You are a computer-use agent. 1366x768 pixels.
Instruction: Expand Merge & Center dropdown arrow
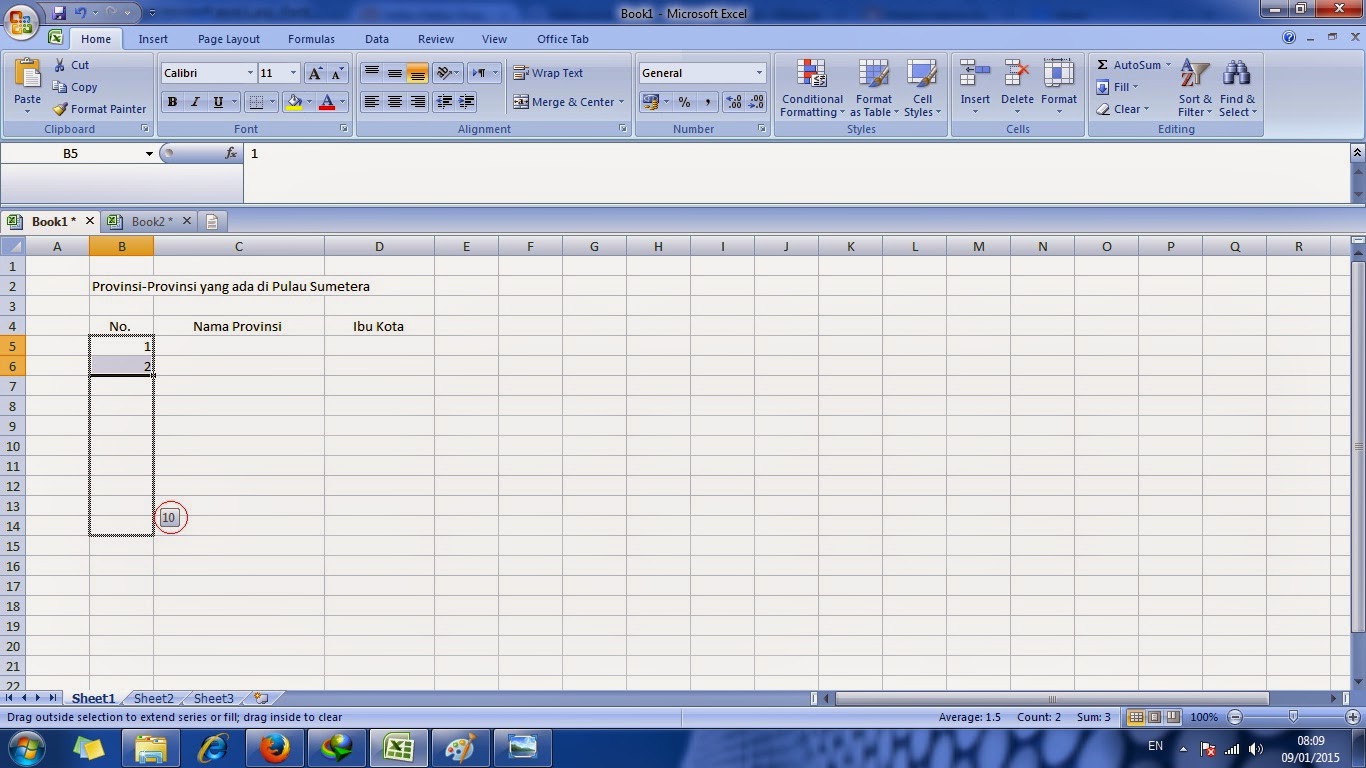click(621, 102)
